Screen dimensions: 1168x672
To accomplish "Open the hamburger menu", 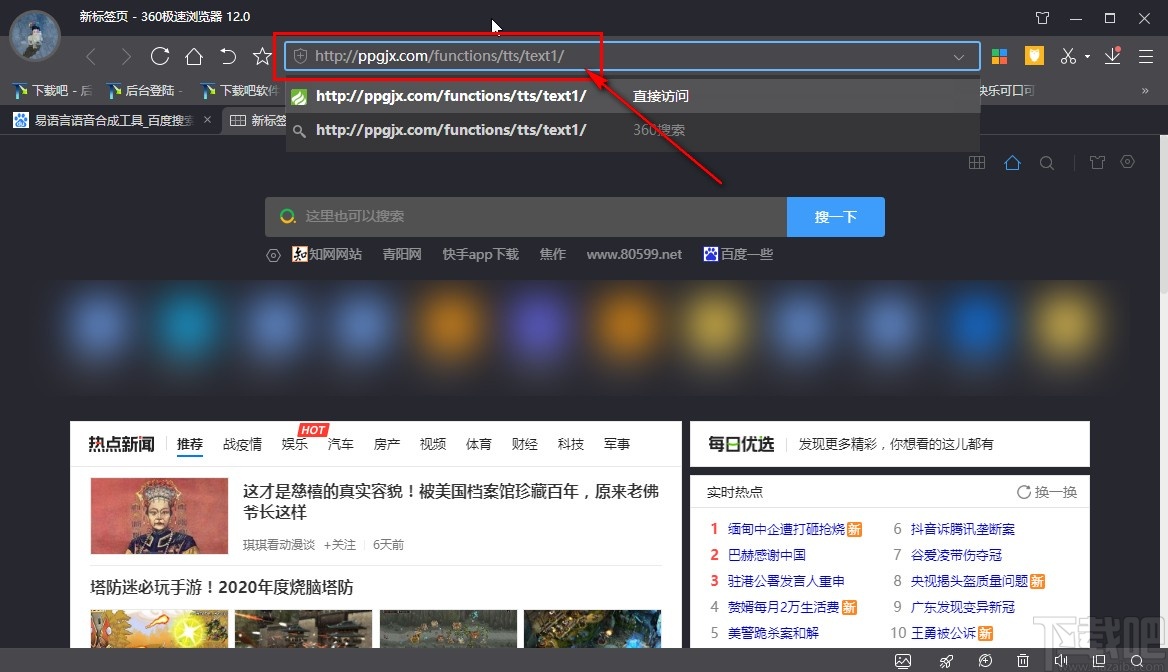I will pos(1147,56).
